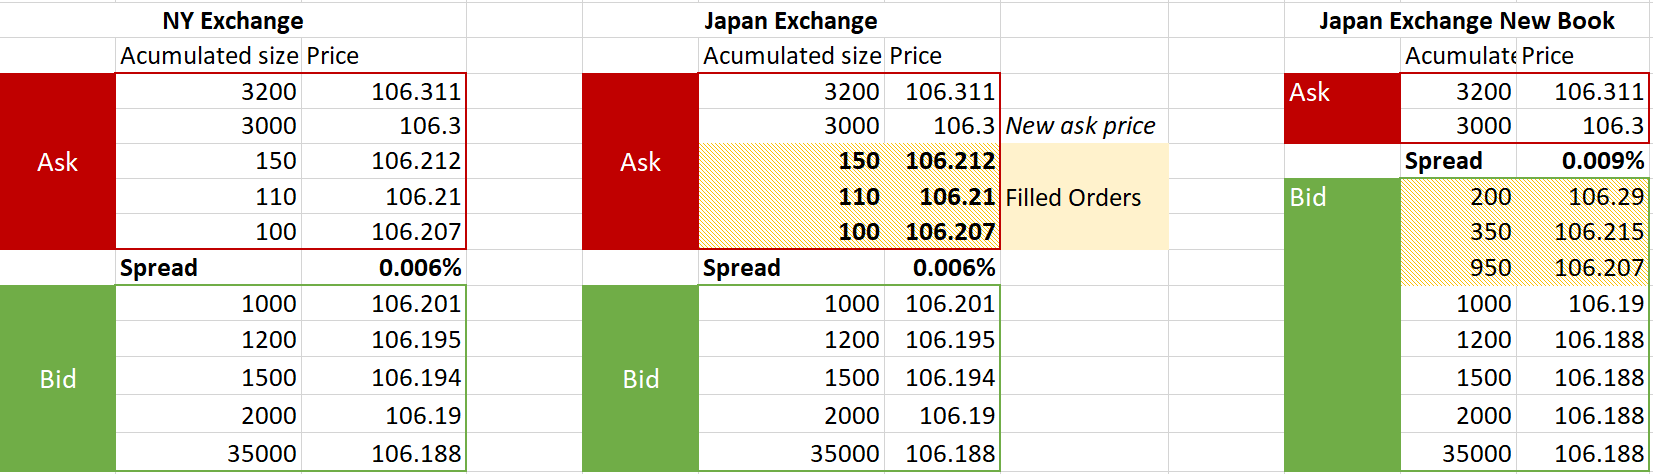Click the "New ask price" note cell
The height and width of the screenshot is (474, 1653).
pyautogui.click(x=1080, y=126)
